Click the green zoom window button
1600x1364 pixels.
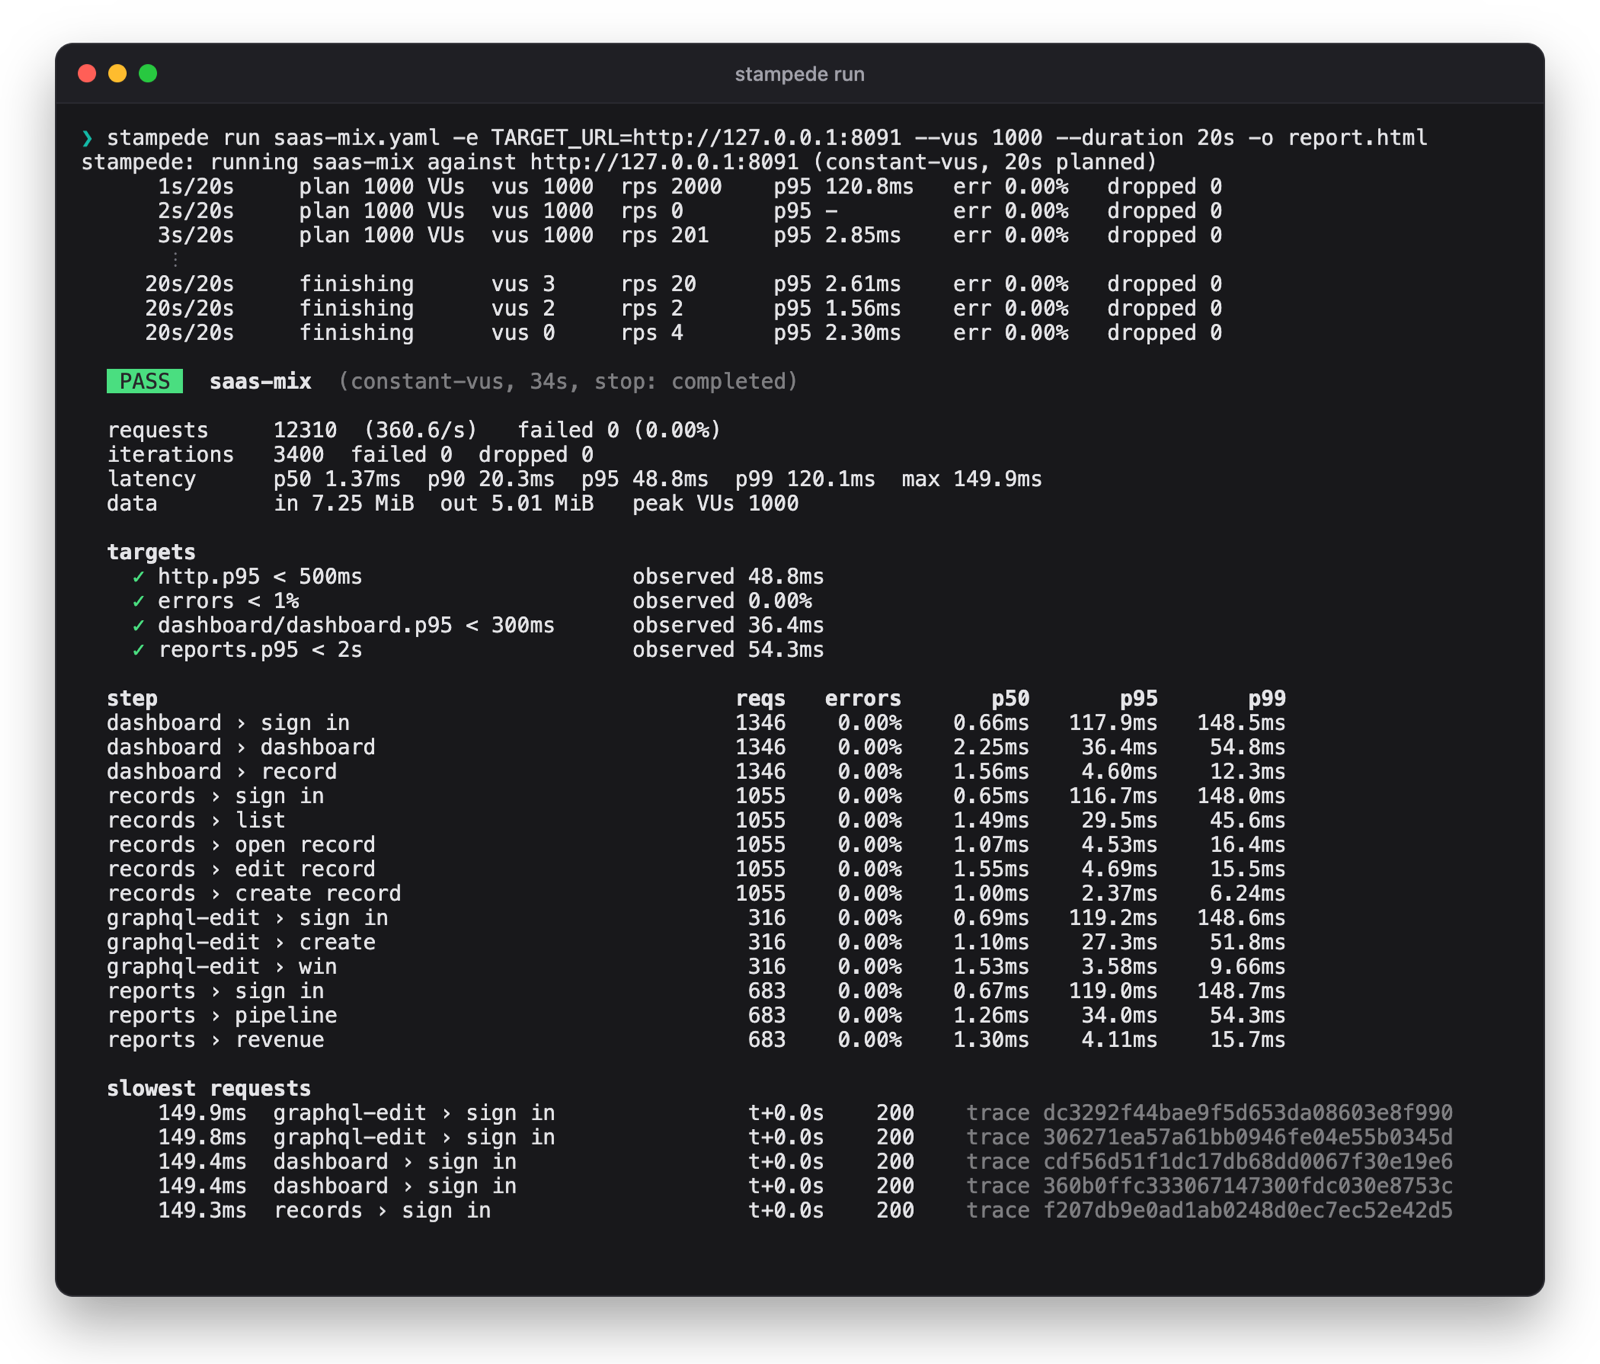[148, 73]
